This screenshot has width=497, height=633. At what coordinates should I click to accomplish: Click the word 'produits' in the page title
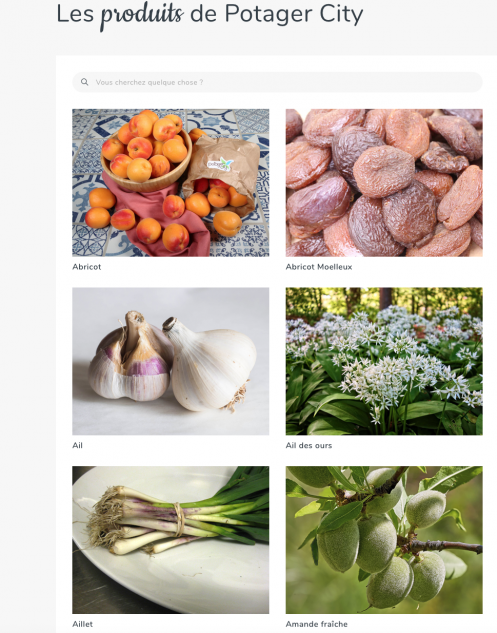142,15
